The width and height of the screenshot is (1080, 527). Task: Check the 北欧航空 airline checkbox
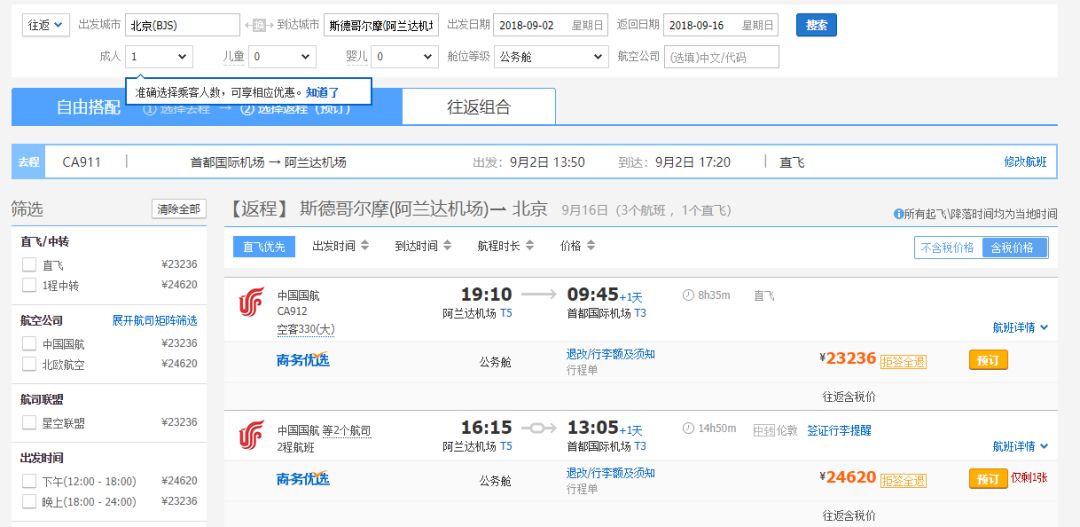pyautogui.click(x=29, y=364)
